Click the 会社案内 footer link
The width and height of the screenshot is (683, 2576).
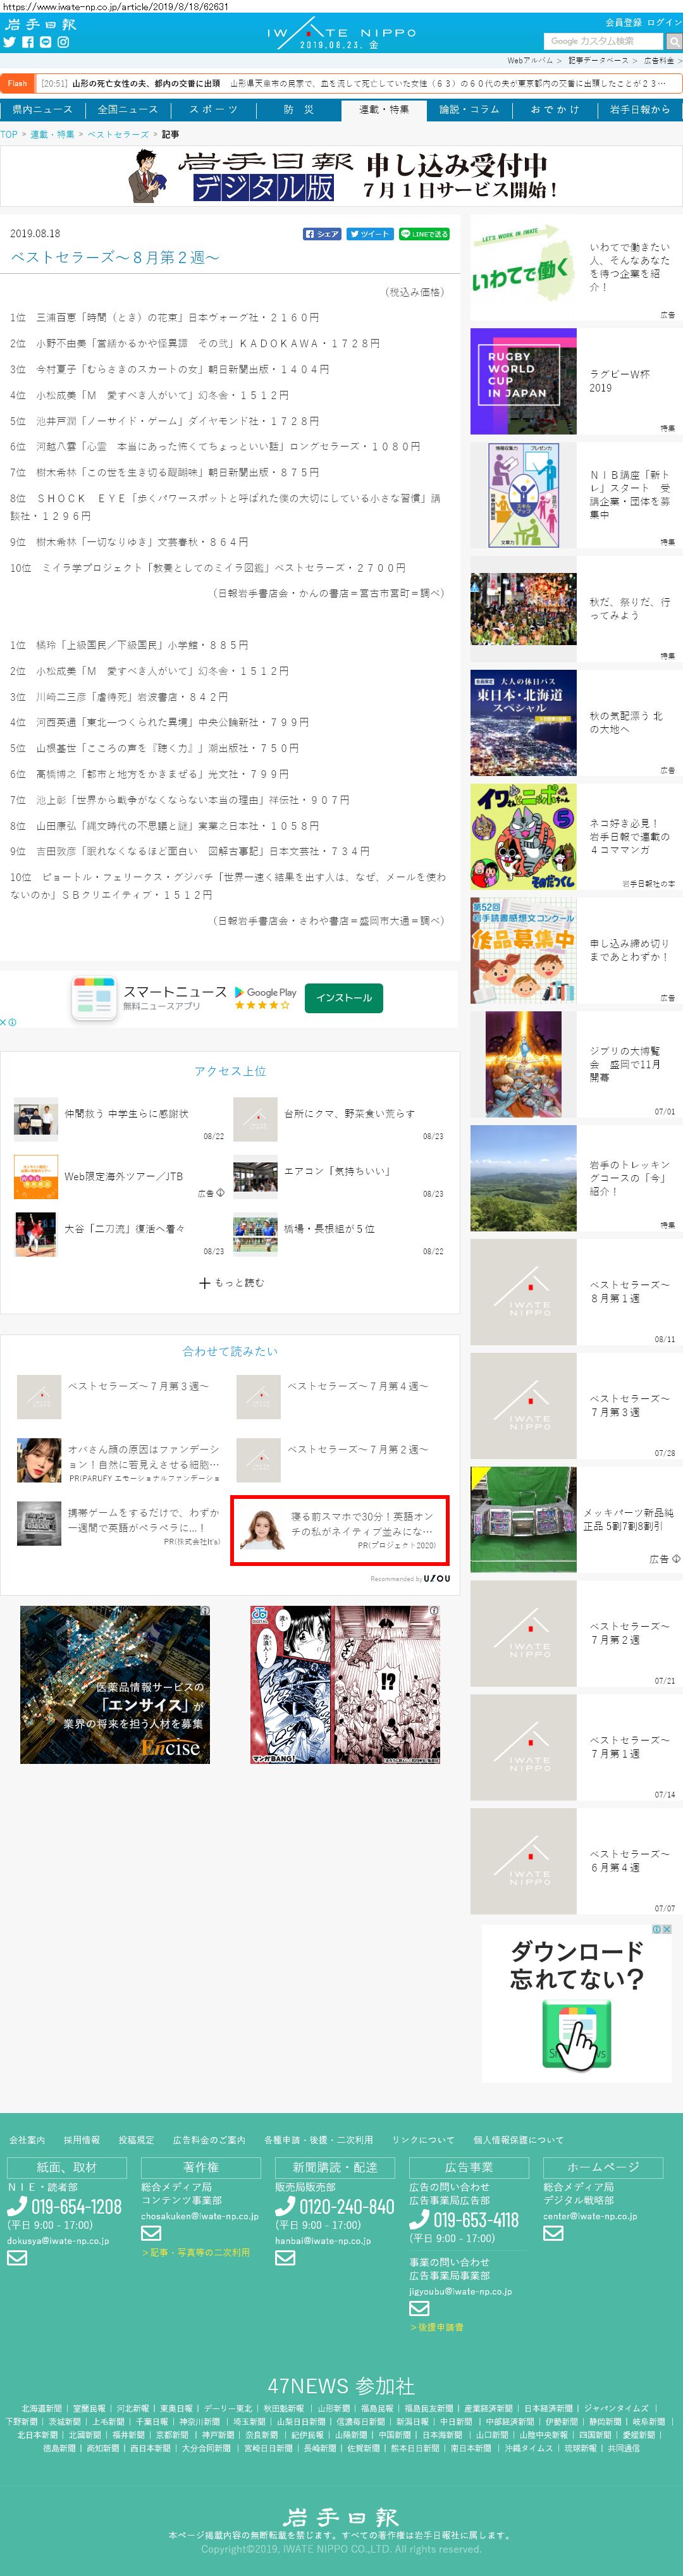pos(27,2140)
